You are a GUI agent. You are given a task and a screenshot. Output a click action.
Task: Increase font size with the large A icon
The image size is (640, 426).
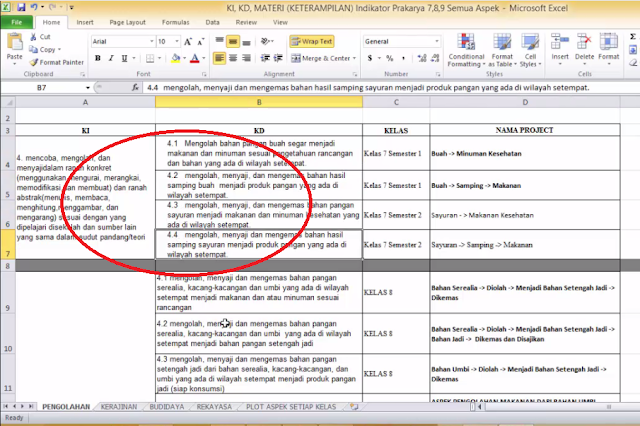188,41
